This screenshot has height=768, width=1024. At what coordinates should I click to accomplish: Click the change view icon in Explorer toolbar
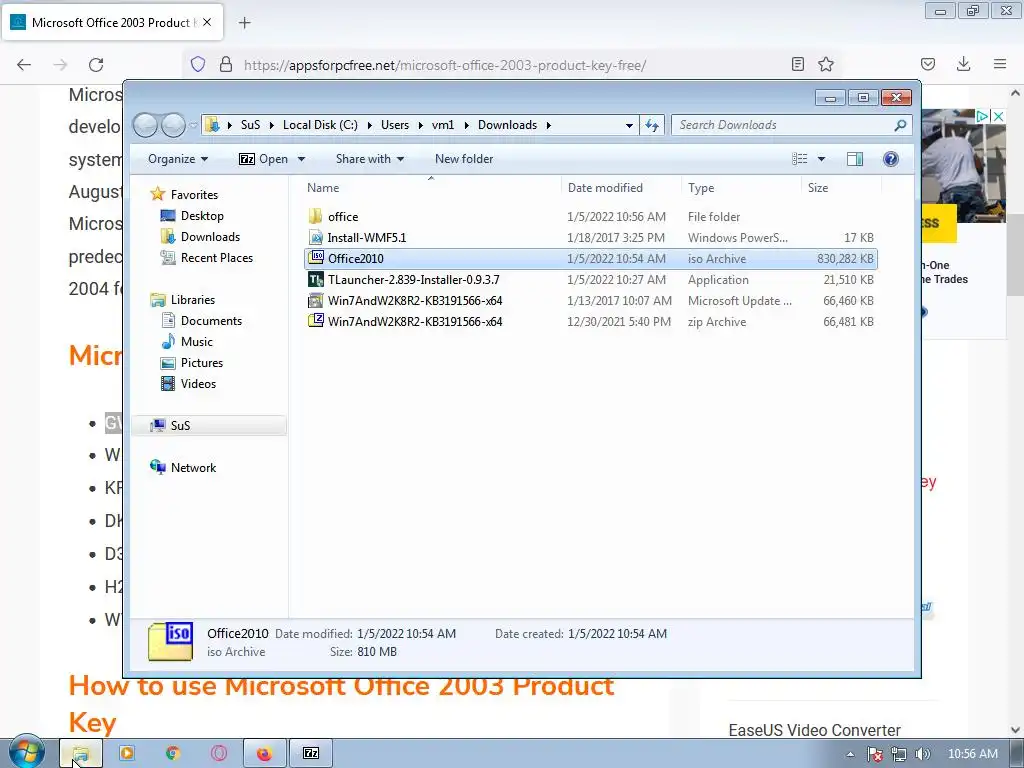tap(800, 159)
